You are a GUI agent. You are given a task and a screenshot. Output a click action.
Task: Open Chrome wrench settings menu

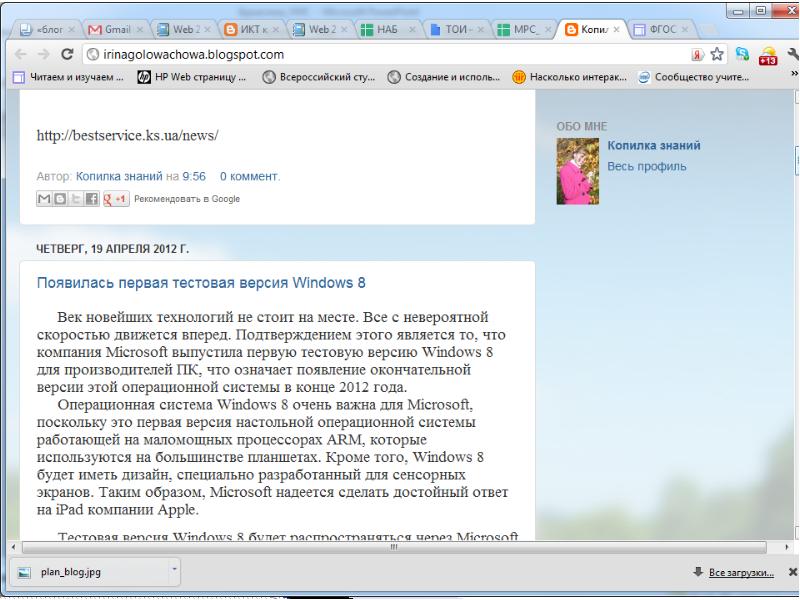pyautogui.click(x=792, y=55)
